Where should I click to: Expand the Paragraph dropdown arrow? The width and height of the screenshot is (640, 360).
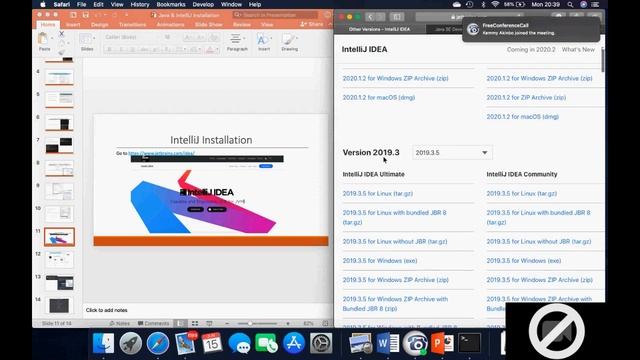244,38
